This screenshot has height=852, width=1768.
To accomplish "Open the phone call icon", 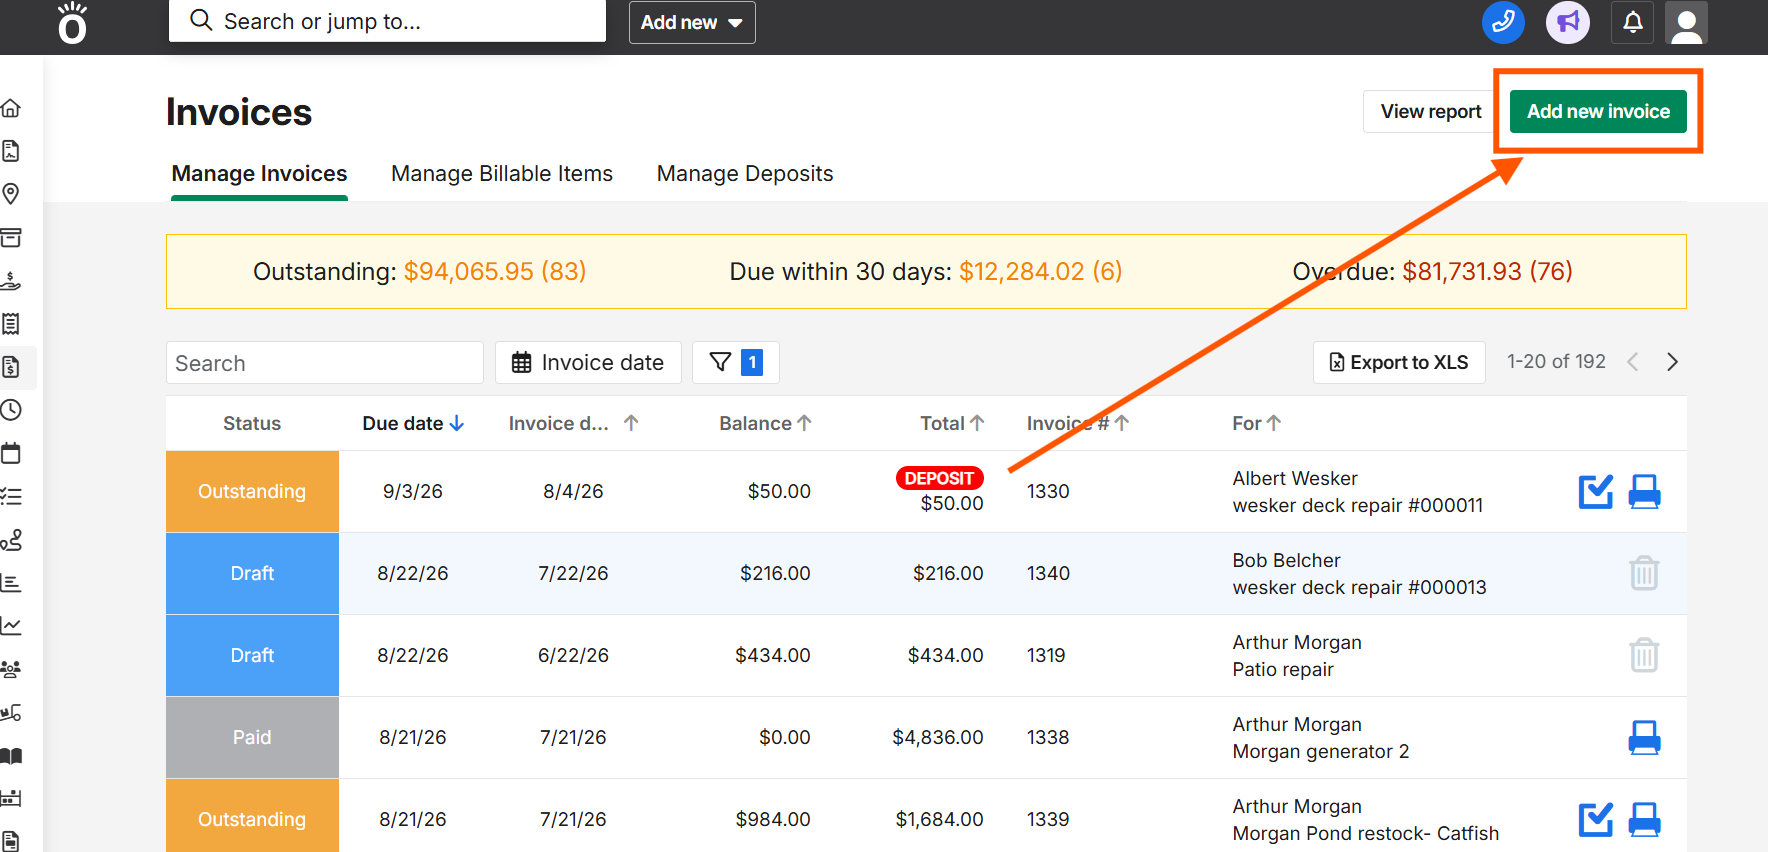I will pos(1503,22).
